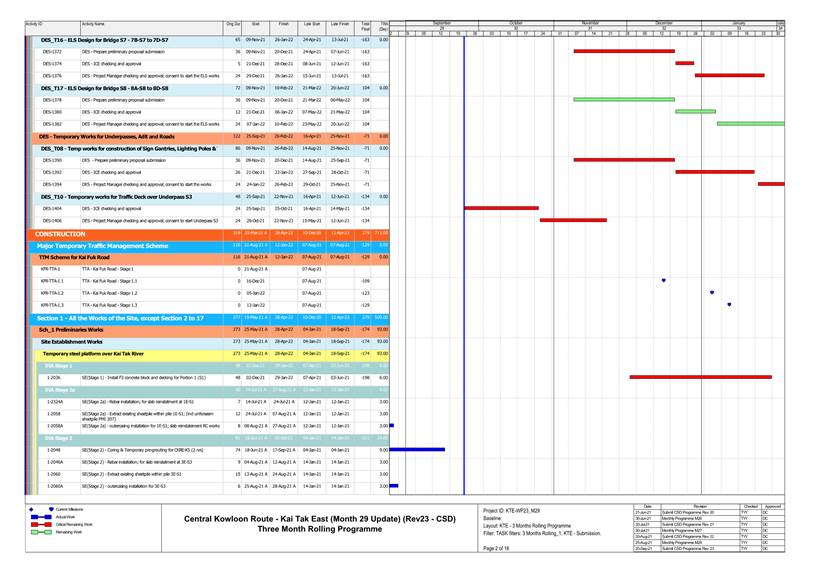Click the Current Milestone legend diamond
Image resolution: width=832 pixels, height=588 pixels.
[33, 510]
